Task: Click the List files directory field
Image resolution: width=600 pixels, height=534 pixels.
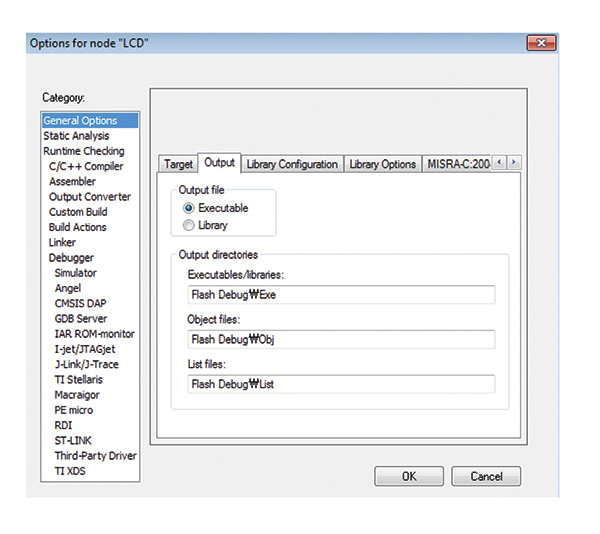Action: pyautogui.click(x=340, y=385)
